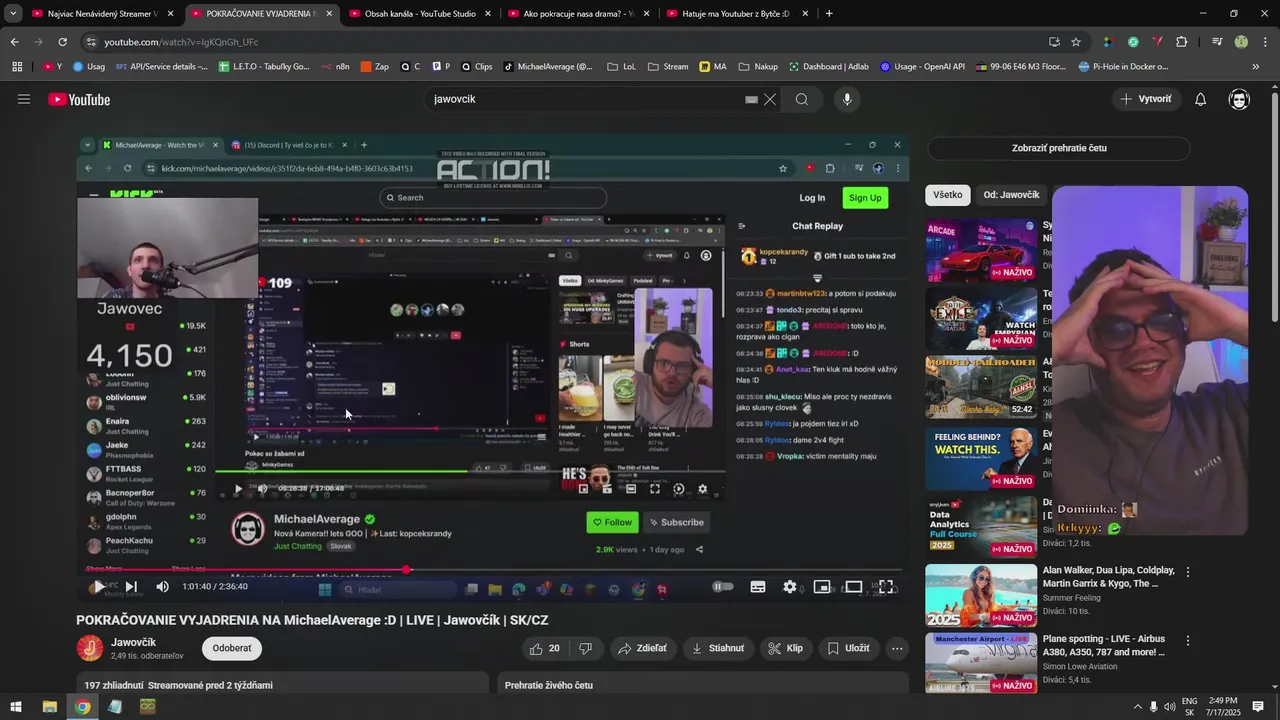Switch player to miniplayer mode

pyautogui.click(x=822, y=587)
